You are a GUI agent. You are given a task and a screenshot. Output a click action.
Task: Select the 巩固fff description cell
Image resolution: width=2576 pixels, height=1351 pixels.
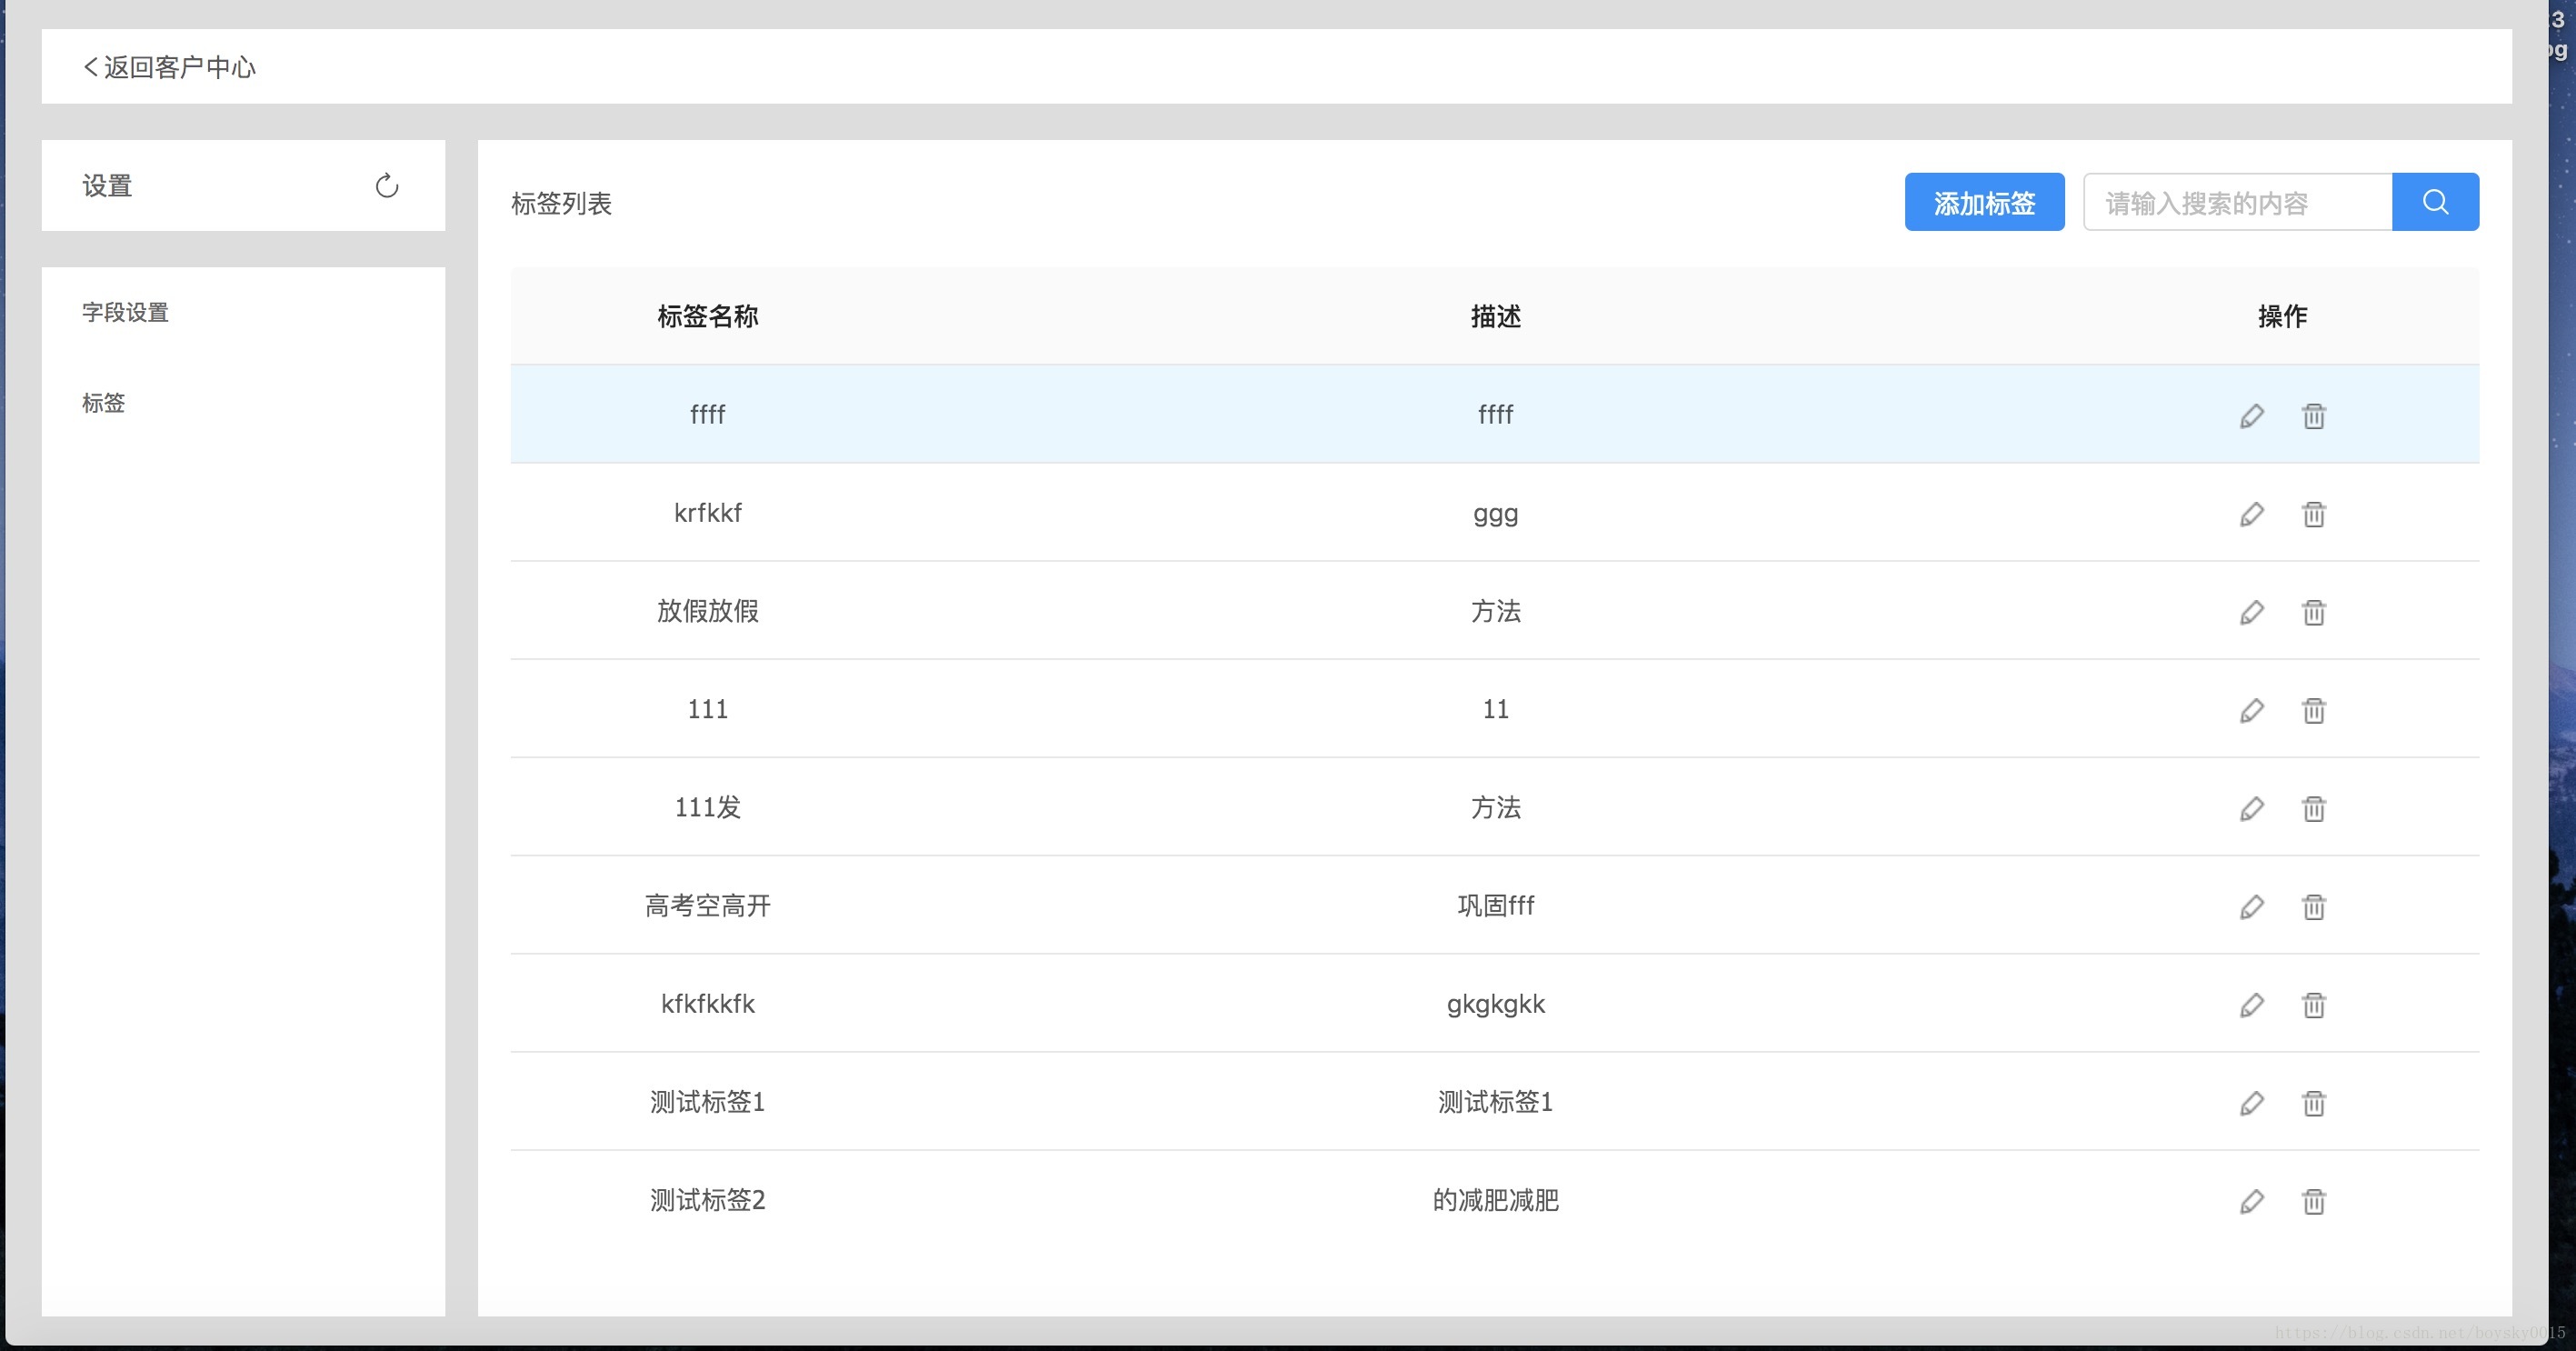point(1495,906)
